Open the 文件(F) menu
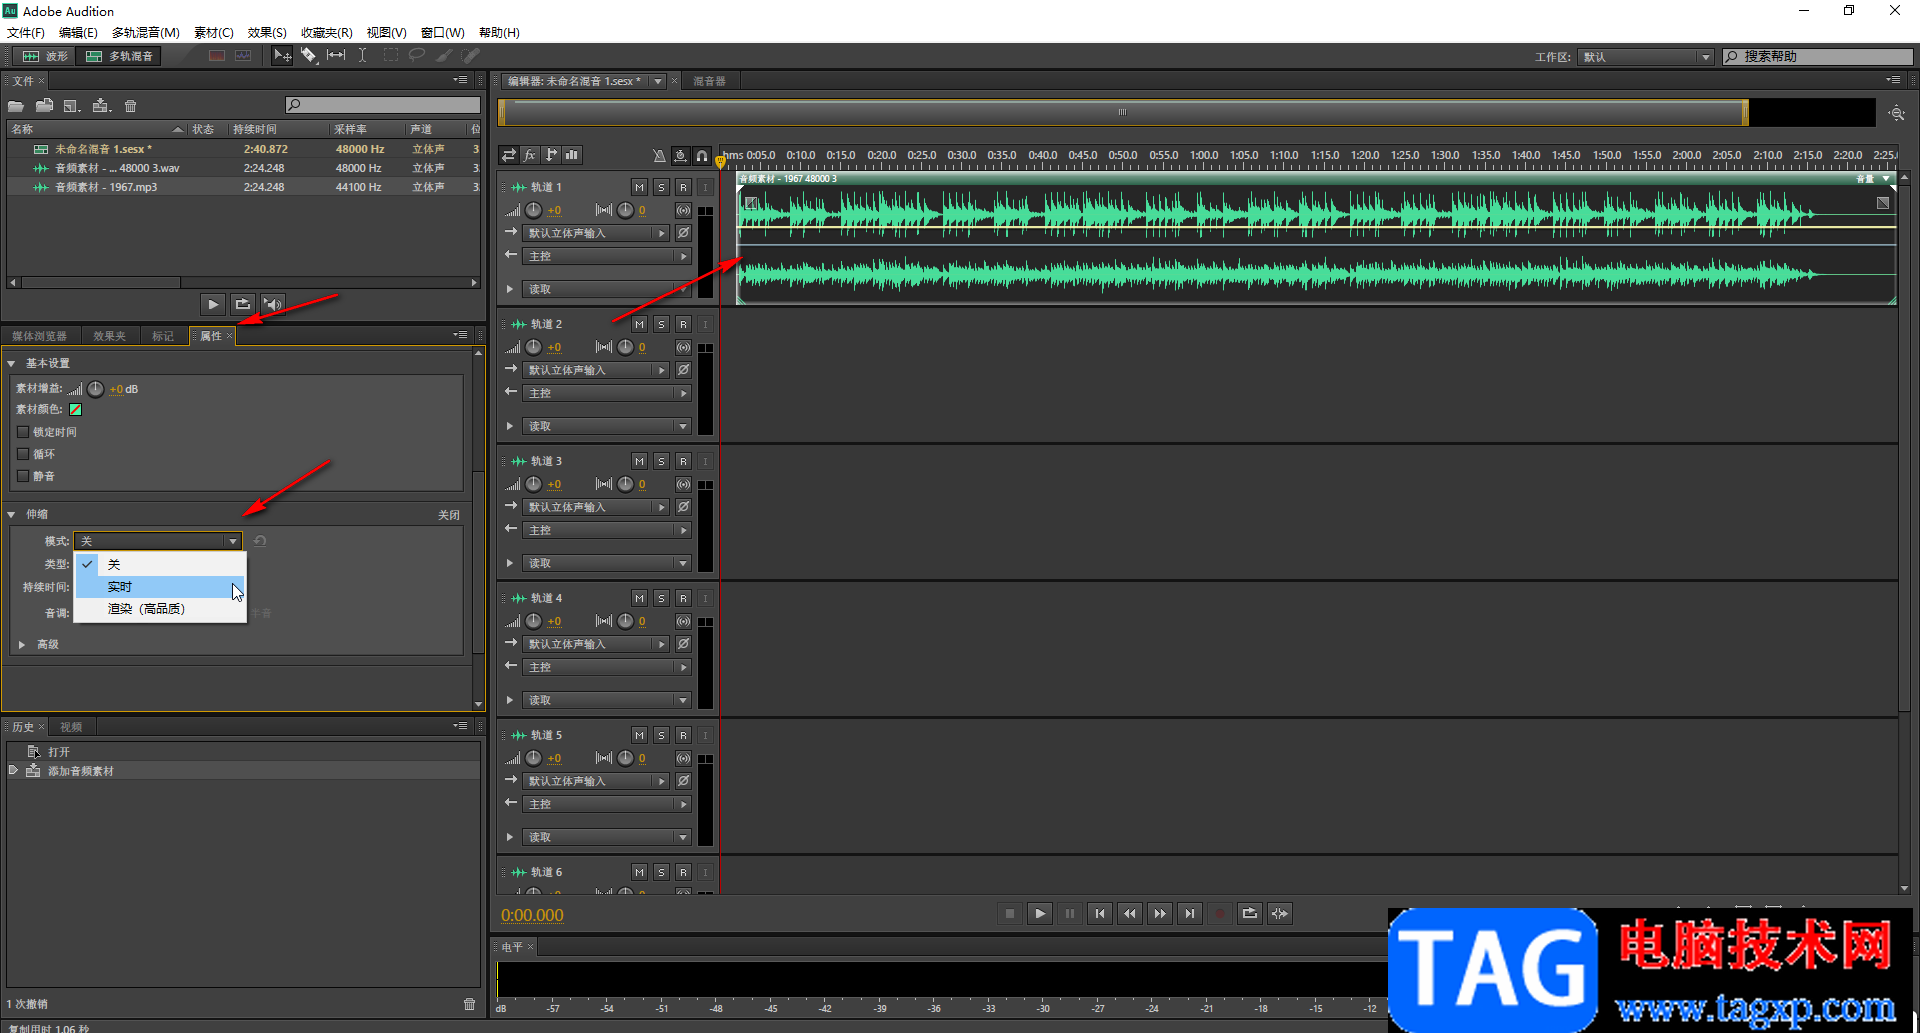 [26, 32]
